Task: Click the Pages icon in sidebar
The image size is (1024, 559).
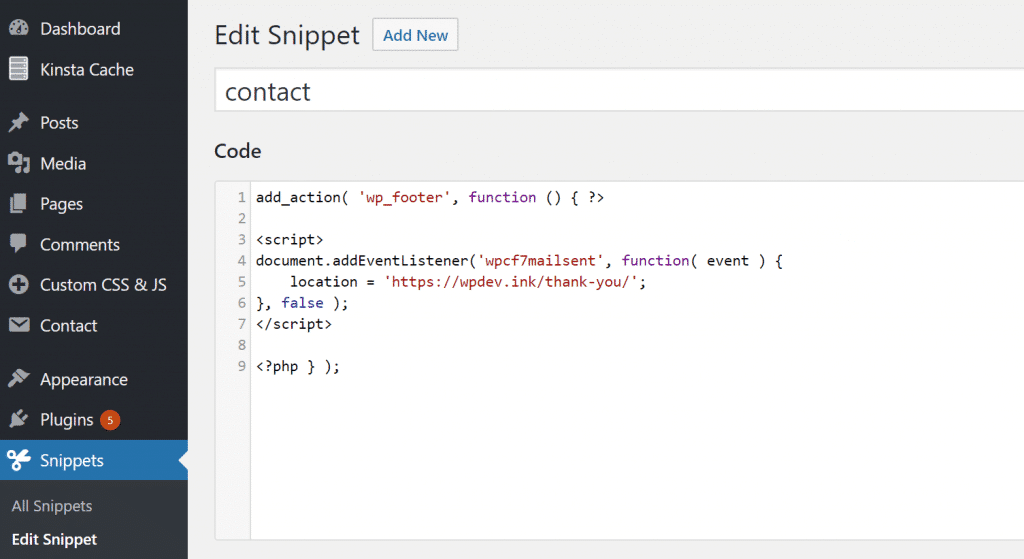Action: coord(18,204)
